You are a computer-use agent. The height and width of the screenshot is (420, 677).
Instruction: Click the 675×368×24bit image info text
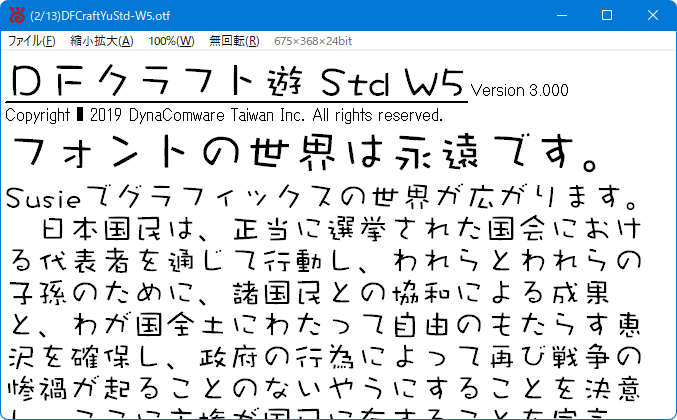(313, 41)
